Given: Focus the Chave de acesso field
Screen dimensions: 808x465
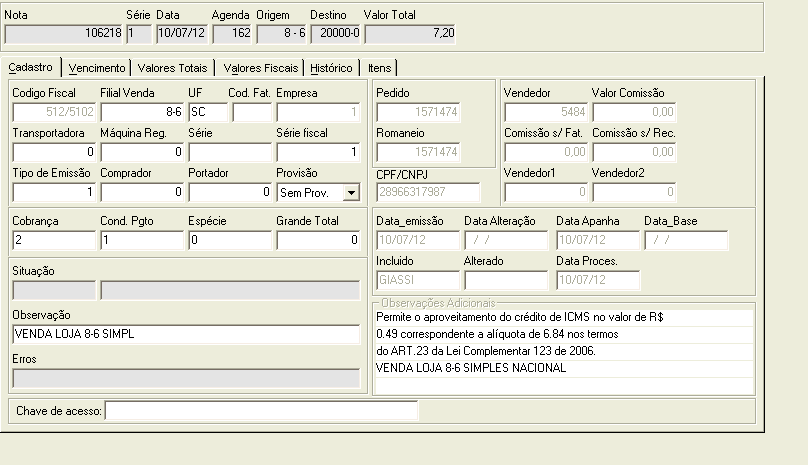Looking at the screenshot, I should [x=261, y=411].
